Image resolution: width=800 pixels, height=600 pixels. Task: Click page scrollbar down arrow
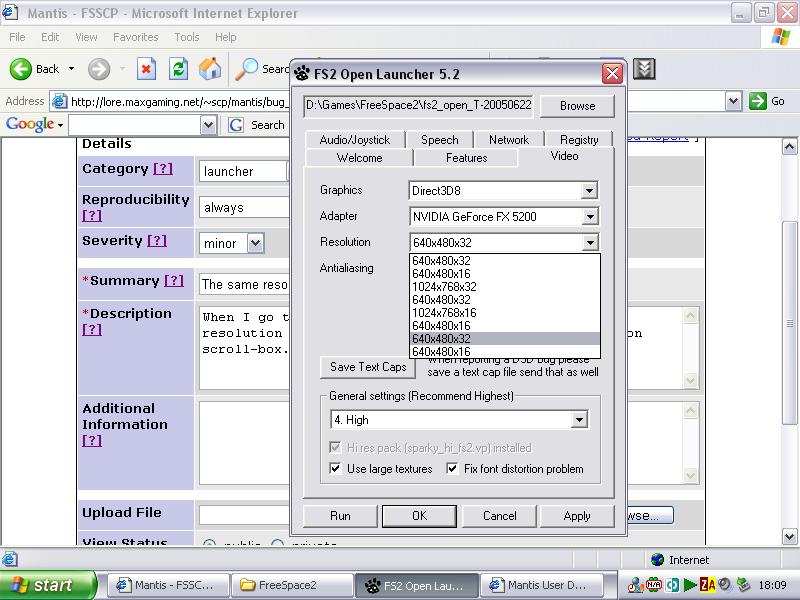(789, 536)
